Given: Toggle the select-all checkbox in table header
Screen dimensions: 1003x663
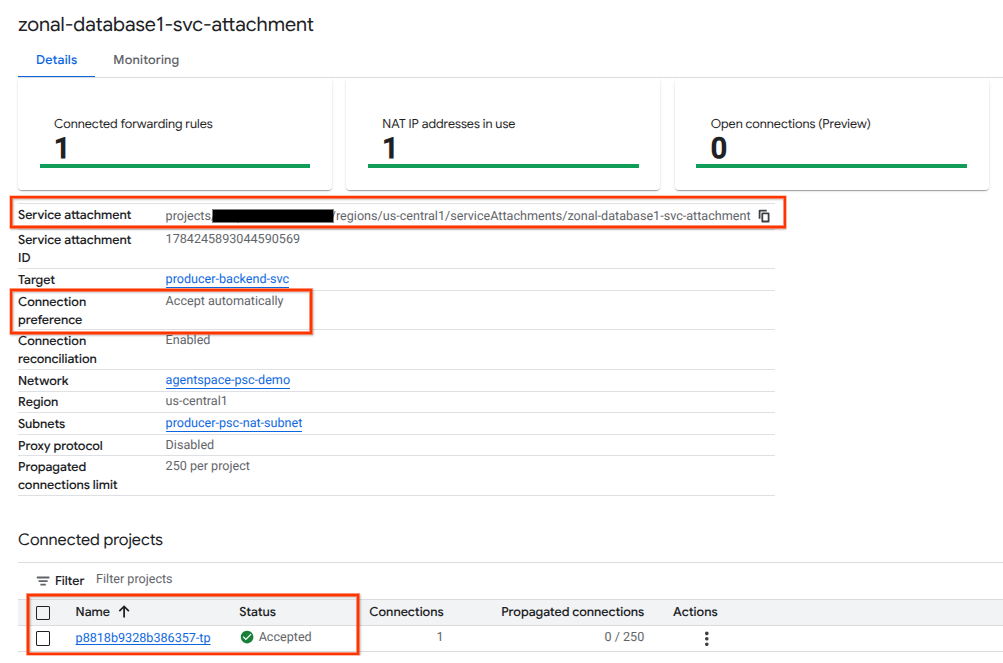Looking at the screenshot, I should 43,612.
